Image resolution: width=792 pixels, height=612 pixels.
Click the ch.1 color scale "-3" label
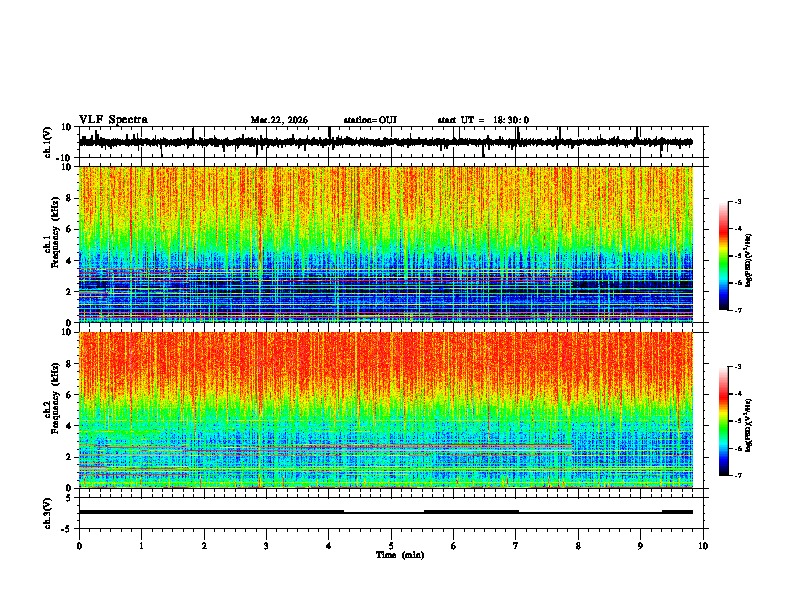click(x=737, y=201)
